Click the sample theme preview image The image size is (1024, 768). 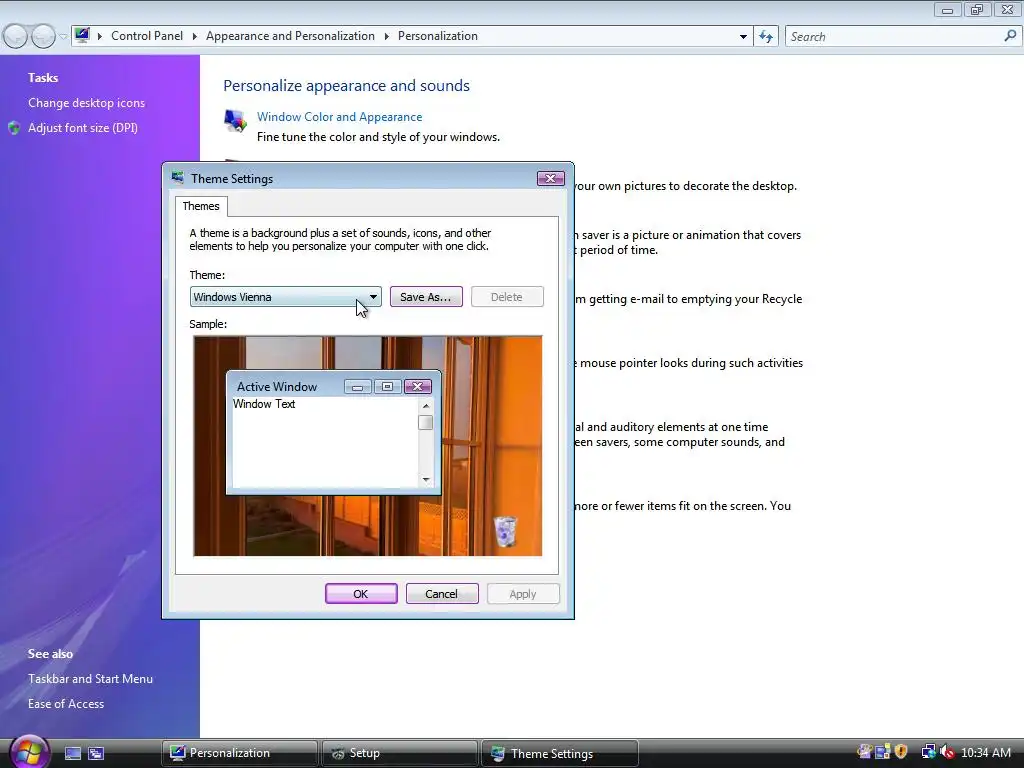click(368, 446)
